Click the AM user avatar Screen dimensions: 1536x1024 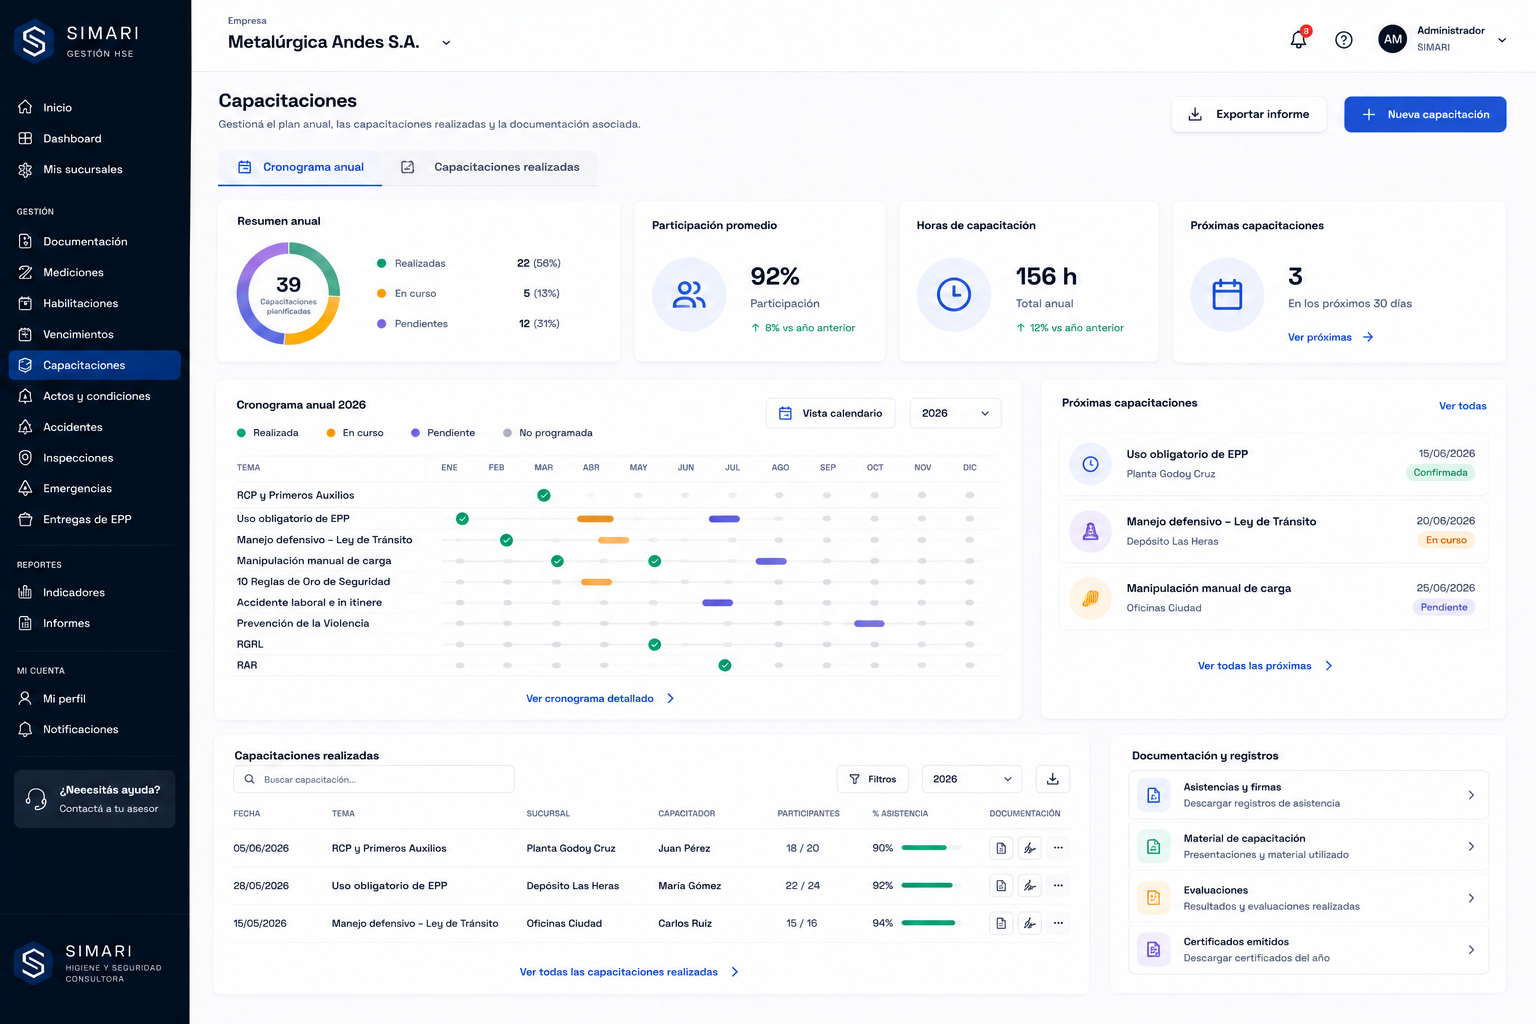pyautogui.click(x=1393, y=39)
